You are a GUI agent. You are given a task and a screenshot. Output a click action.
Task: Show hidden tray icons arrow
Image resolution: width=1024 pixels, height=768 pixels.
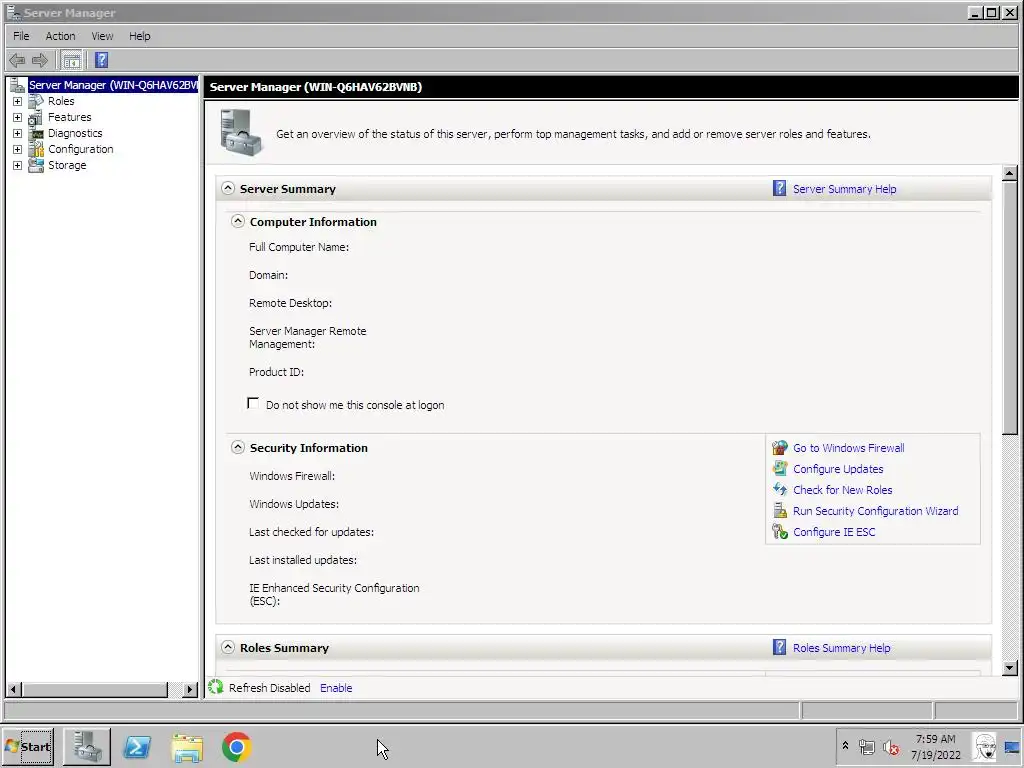click(x=845, y=745)
